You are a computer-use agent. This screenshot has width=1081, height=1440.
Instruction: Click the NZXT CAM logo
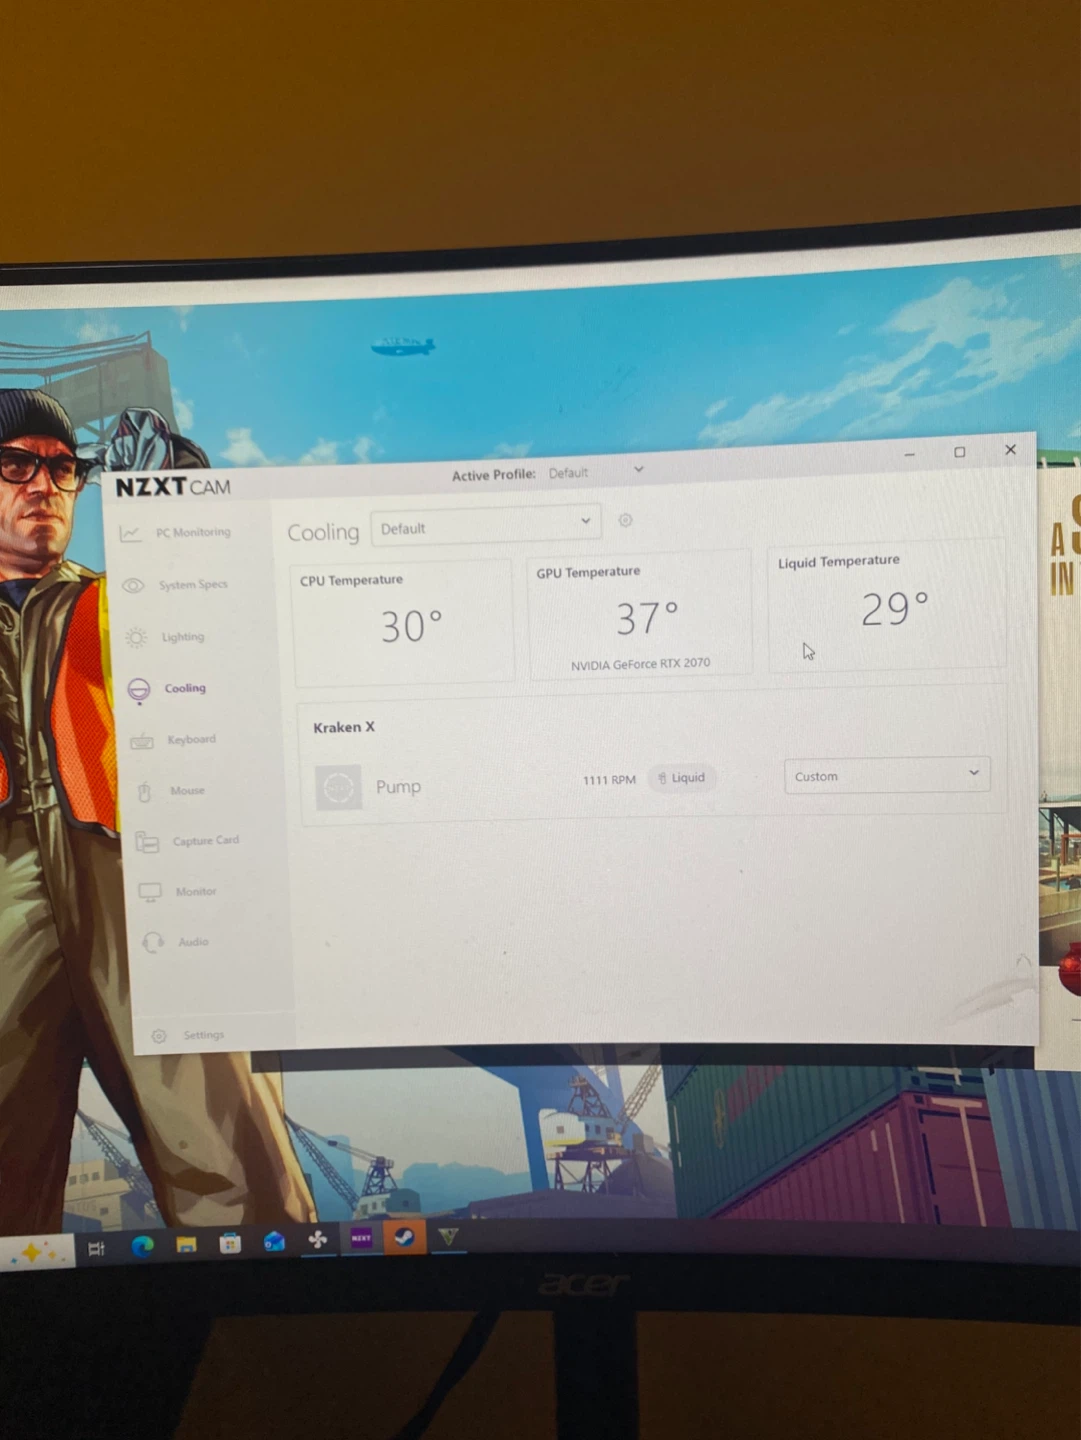coord(173,487)
